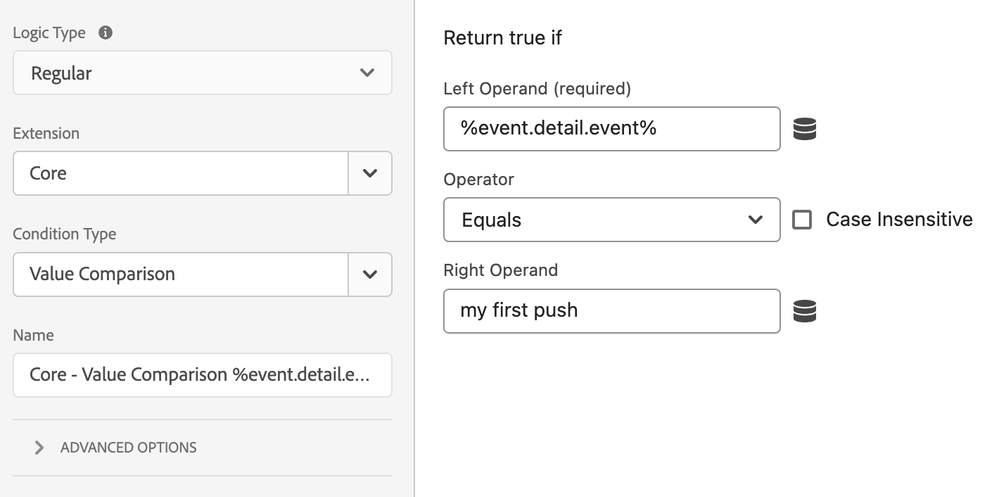The image size is (999, 497).
Task: Enable the Case Insensitive checkbox
Action: click(x=802, y=220)
